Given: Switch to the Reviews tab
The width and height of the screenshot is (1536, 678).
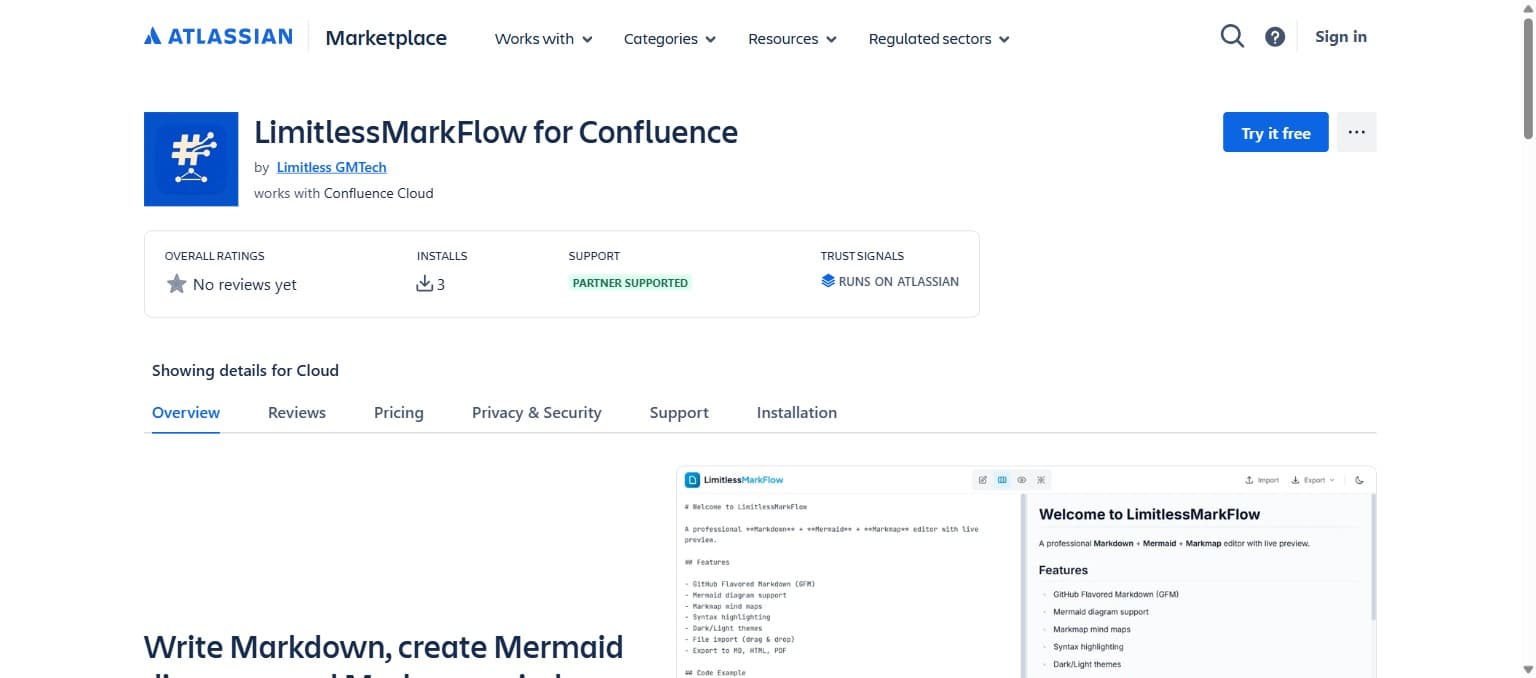Looking at the screenshot, I should [296, 412].
